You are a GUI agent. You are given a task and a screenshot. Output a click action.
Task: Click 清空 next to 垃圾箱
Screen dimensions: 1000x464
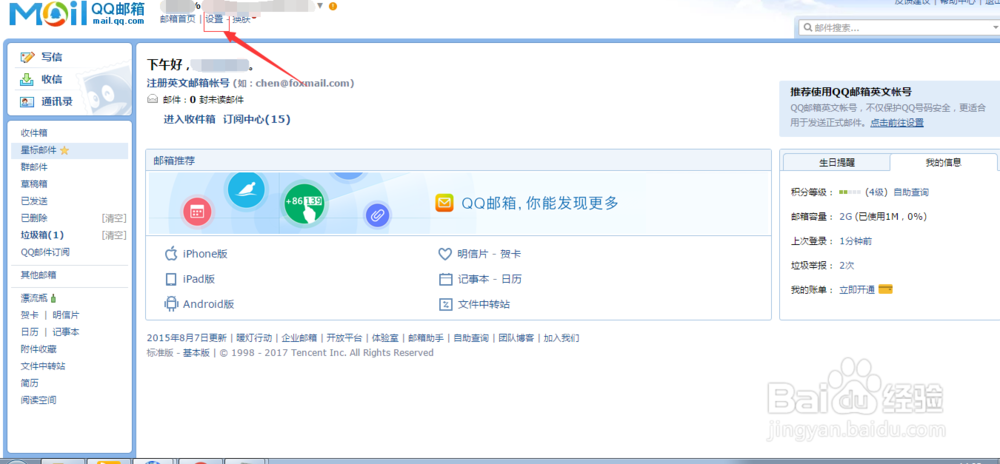114,235
